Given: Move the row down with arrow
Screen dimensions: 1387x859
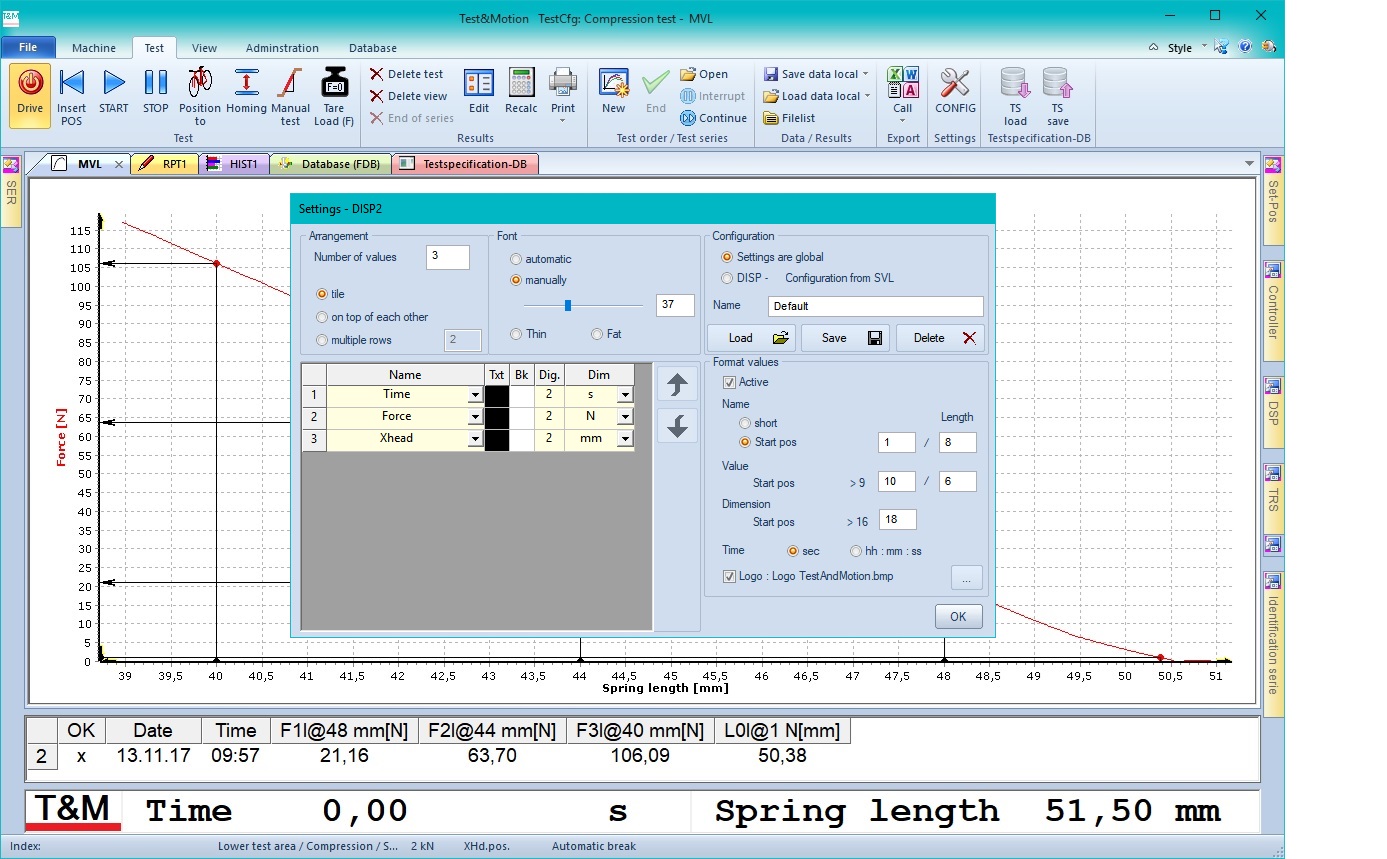Looking at the screenshot, I should click(677, 426).
